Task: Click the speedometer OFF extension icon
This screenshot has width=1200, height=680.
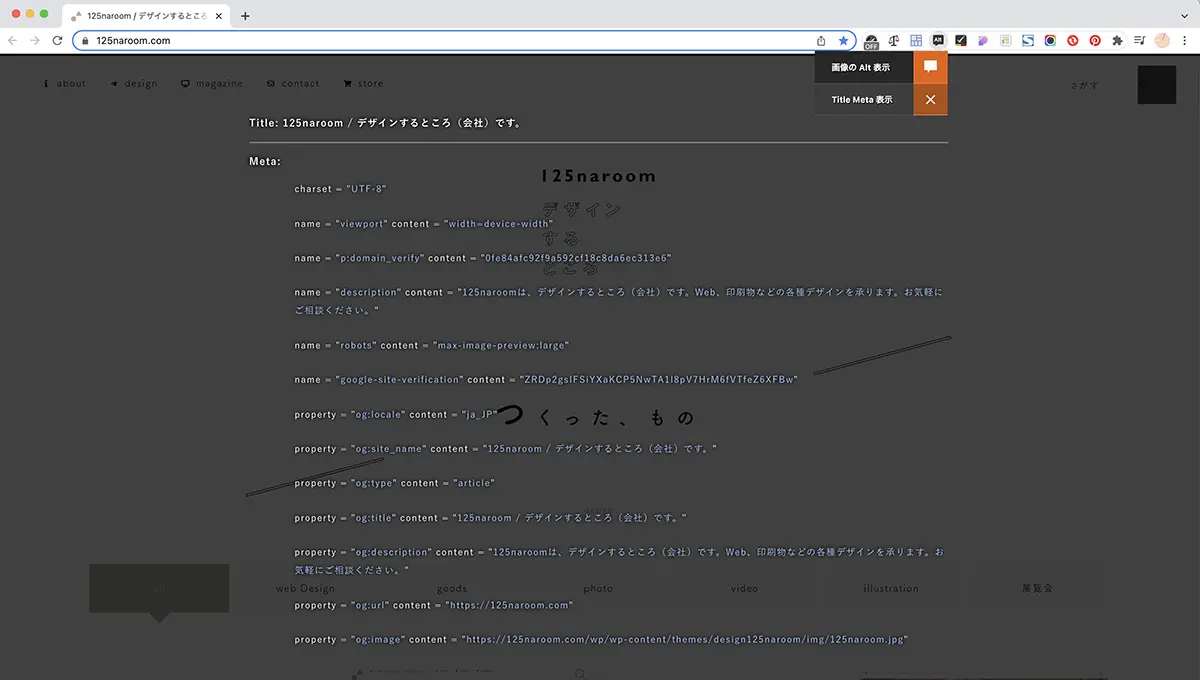Action: pyautogui.click(x=871, y=41)
